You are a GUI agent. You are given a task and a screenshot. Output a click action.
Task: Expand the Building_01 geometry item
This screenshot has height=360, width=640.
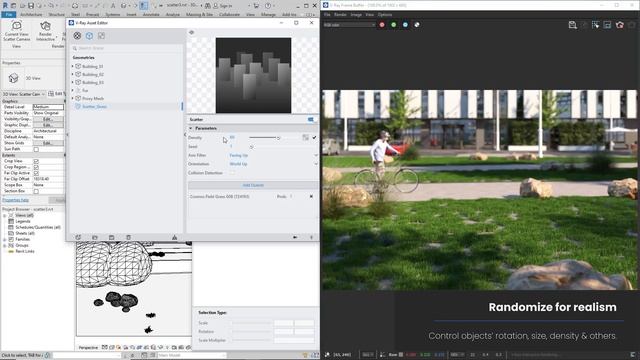73,66
